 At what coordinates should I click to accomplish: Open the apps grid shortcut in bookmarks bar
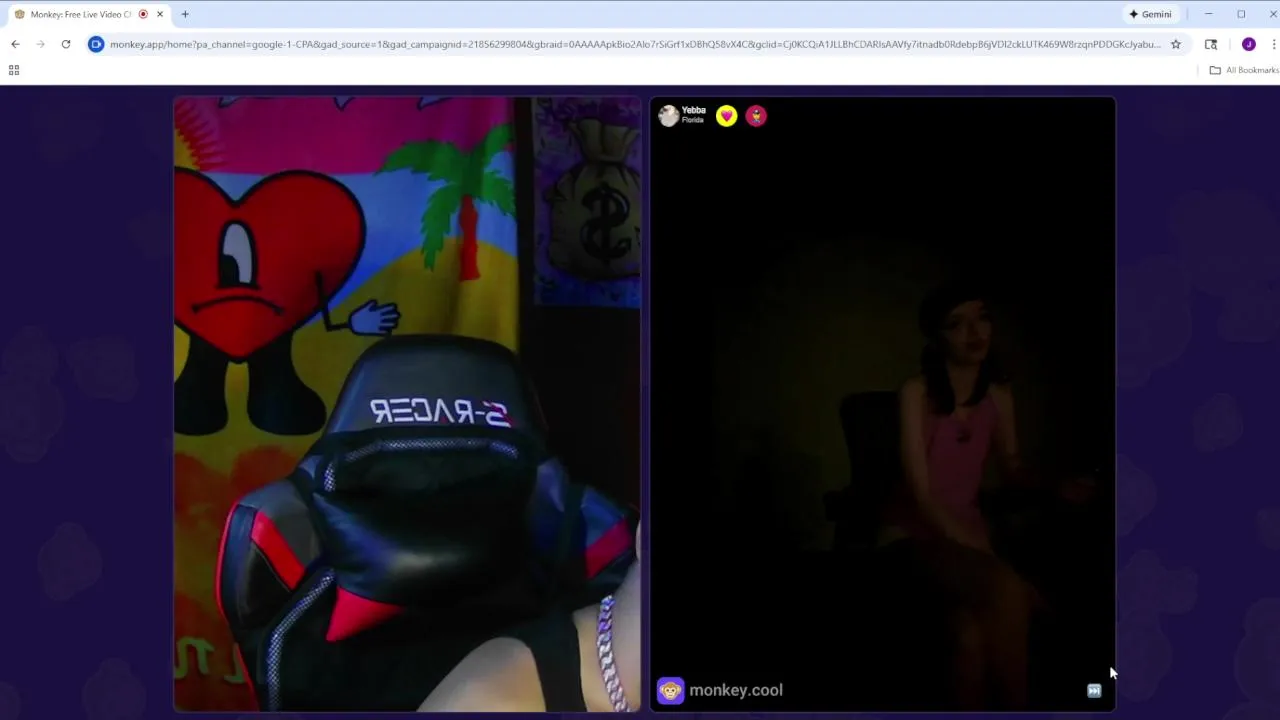click(14, 70)
